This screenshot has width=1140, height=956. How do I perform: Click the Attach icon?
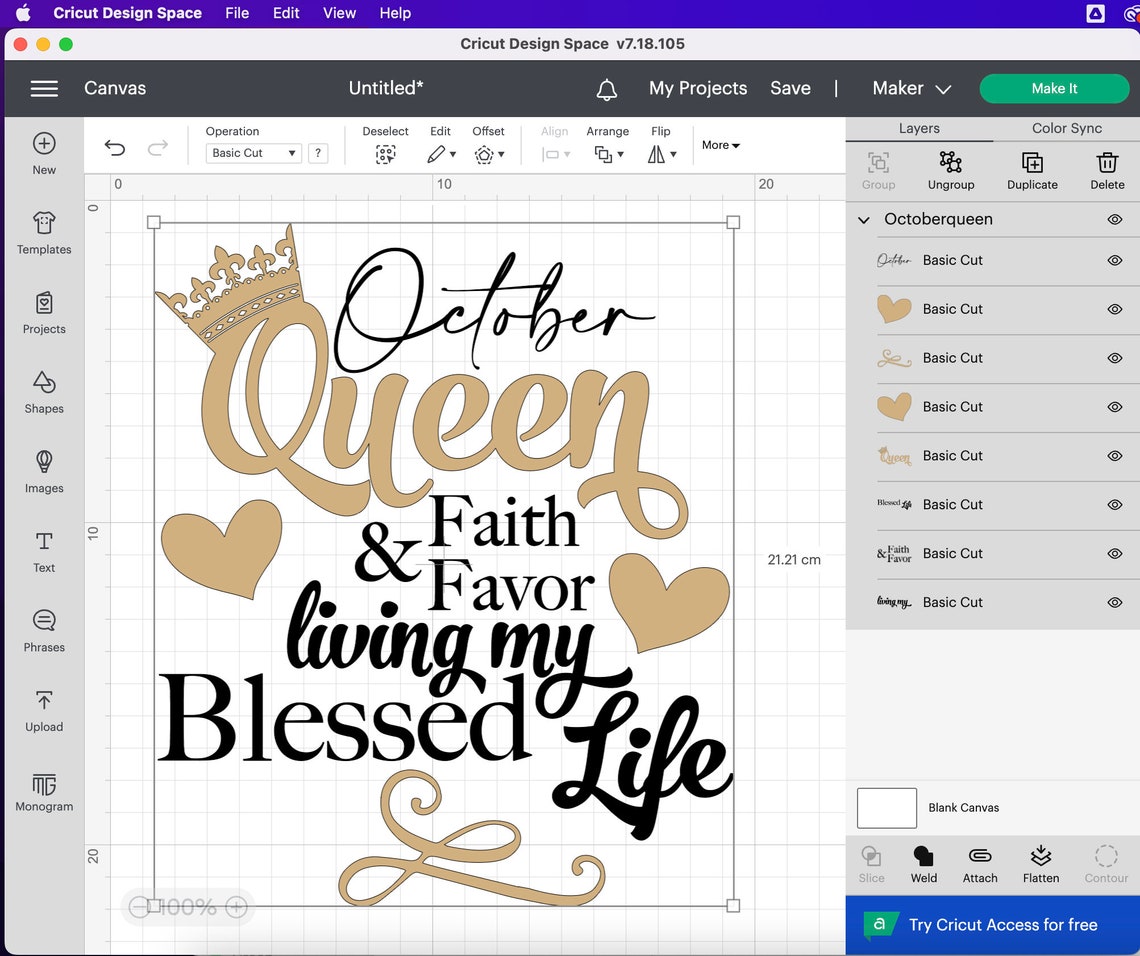pos(980,862)
